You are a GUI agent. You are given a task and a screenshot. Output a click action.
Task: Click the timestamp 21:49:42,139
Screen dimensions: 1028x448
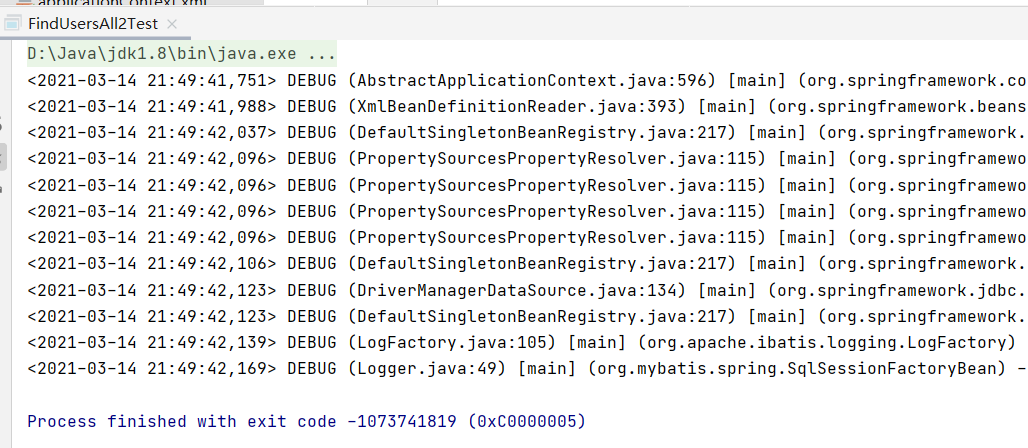pyautogui.click(x=208, y=342)
